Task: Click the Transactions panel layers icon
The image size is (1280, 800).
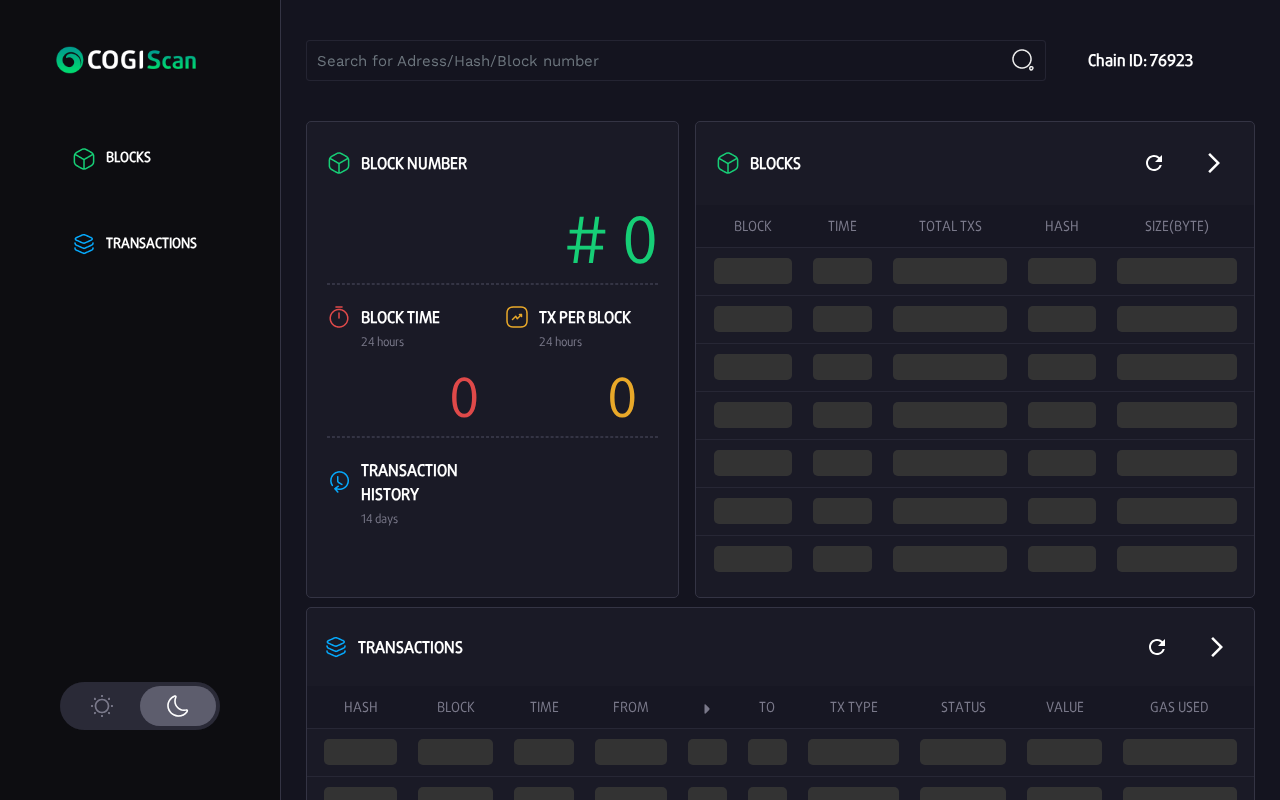Action: [x=336, y=647]
